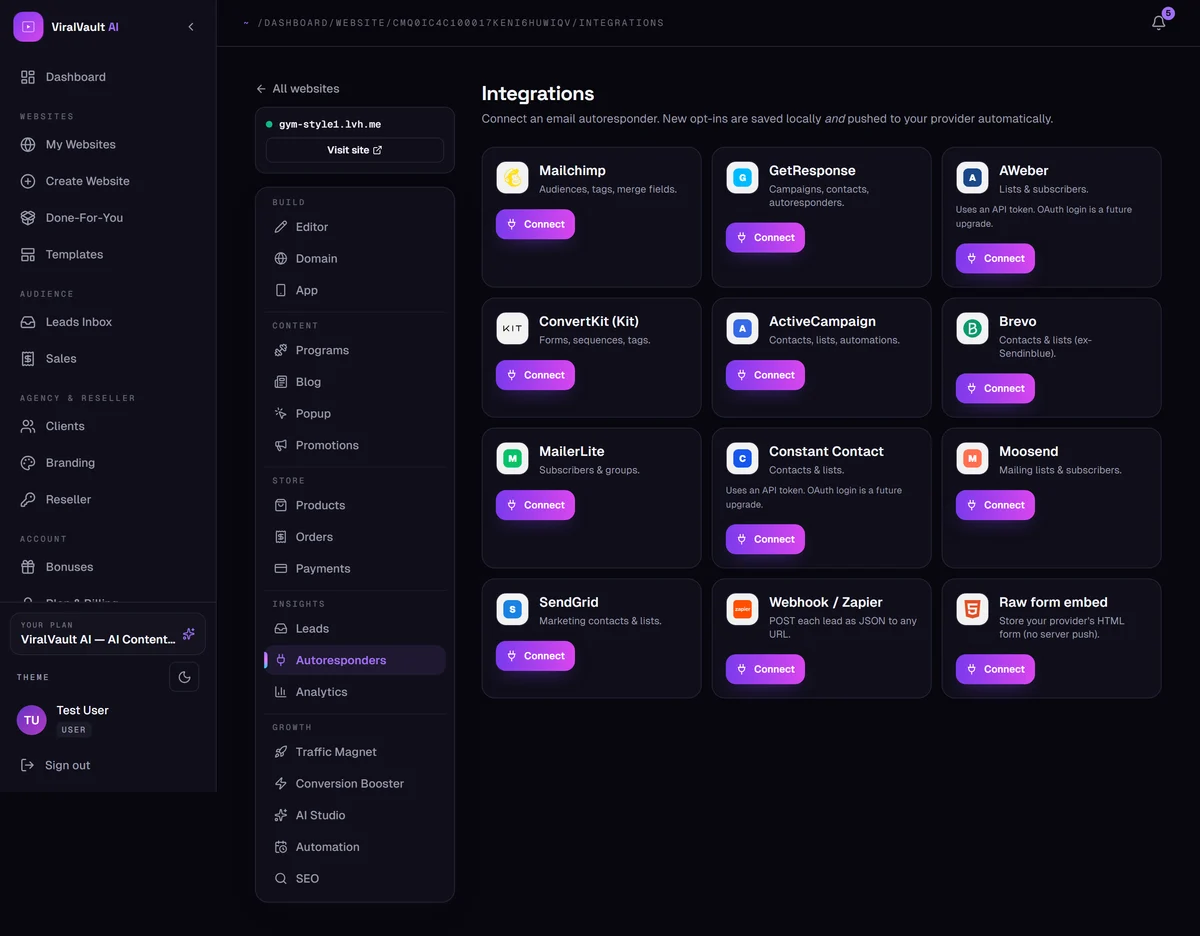Open Traffic Magnet
This screenshot has height=936, width=1200.
point(355,752)
